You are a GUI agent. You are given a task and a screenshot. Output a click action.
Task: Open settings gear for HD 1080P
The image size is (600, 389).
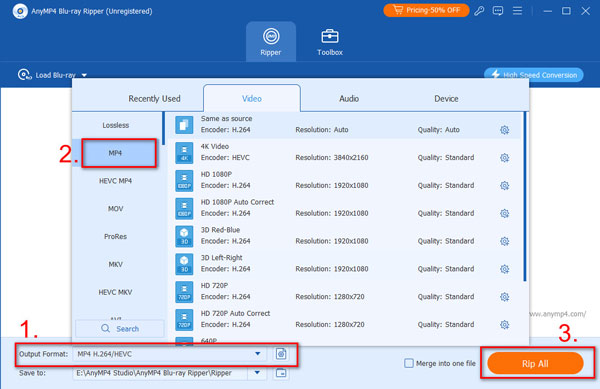pyautogui.click(x=504, y=186)
